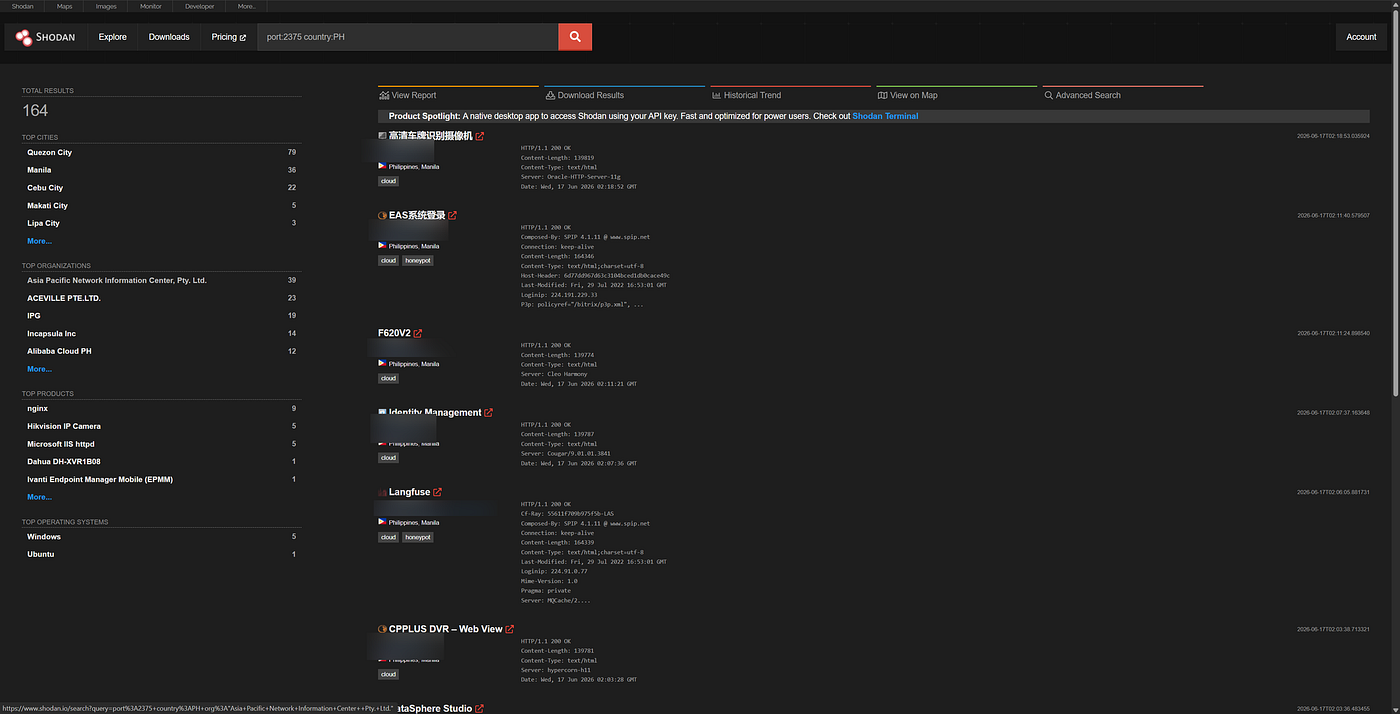1400x714 pixels.
Task: Click Philippines flag under Langfuse result
Action: point(382,522)
